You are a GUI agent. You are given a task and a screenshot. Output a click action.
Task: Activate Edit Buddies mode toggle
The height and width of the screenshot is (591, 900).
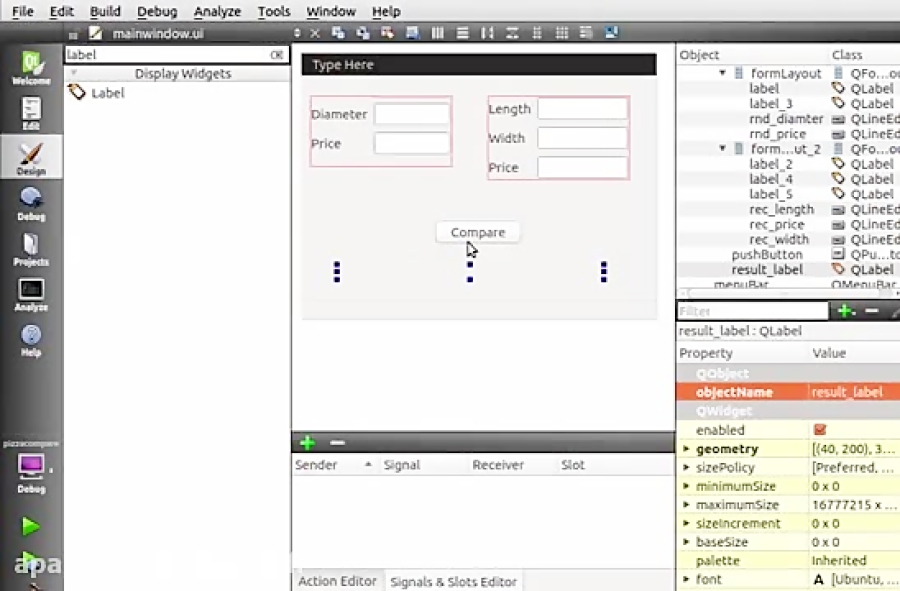tap(386, 32)
